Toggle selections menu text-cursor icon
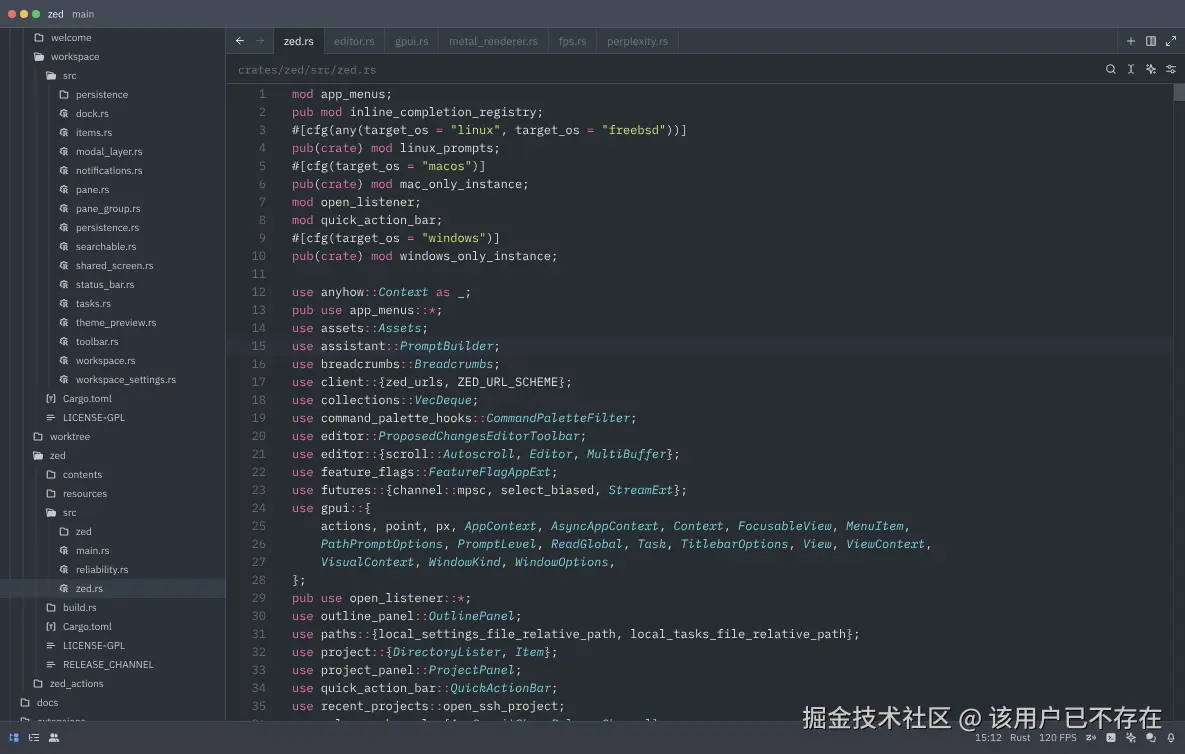 coord(1131,69)
